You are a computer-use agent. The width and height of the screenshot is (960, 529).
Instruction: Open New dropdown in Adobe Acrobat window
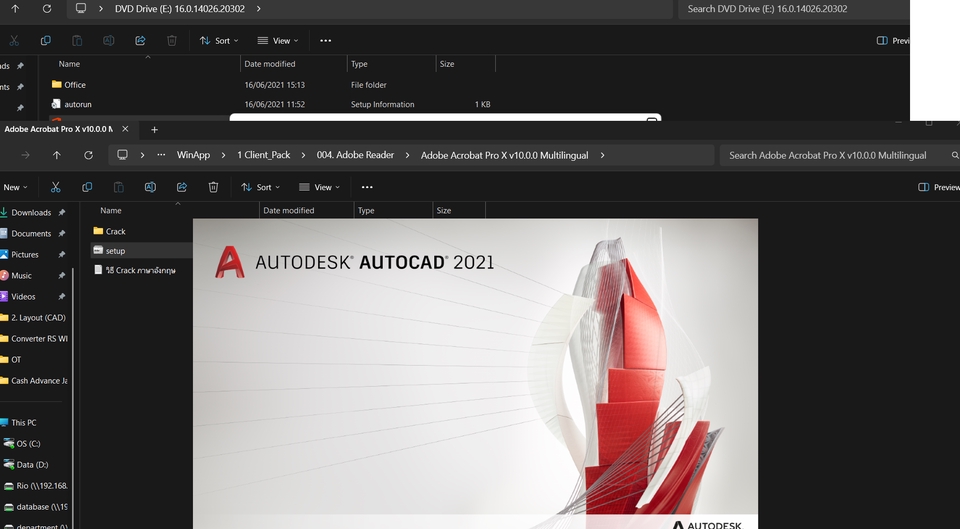pyautogui.click(x=15, y=187)
